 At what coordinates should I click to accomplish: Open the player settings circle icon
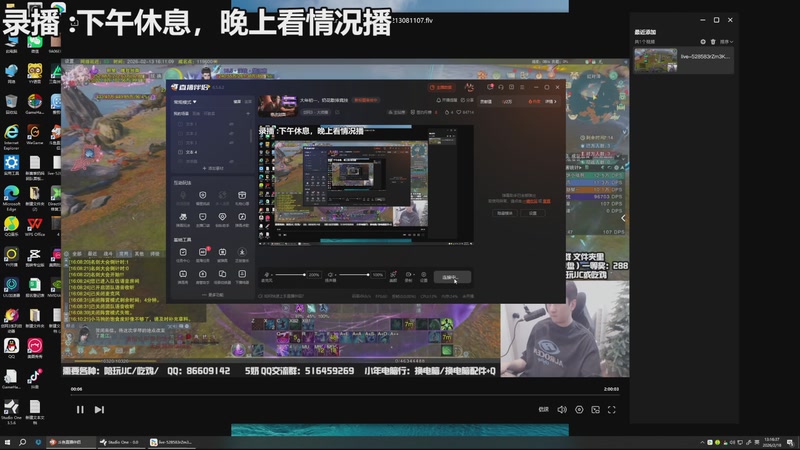pos(579,410)
